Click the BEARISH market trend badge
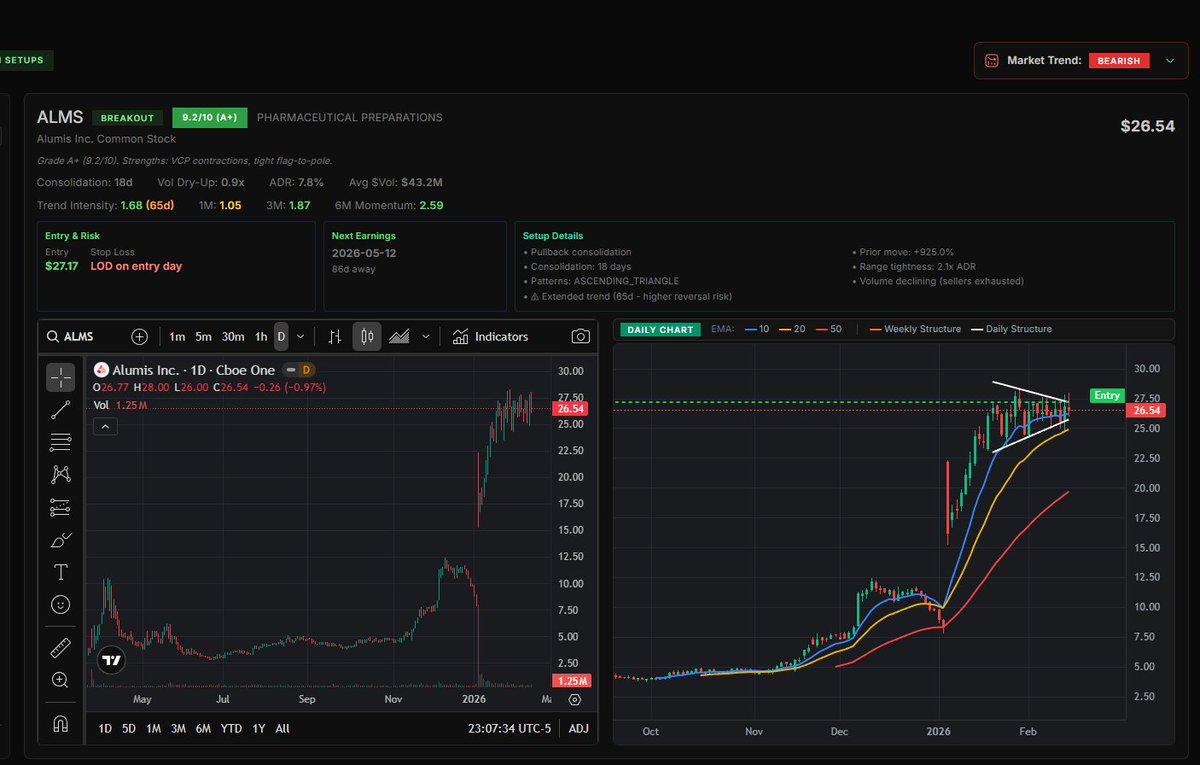The height and width of the screenshot is (765, 1200). pos(1119,60)
